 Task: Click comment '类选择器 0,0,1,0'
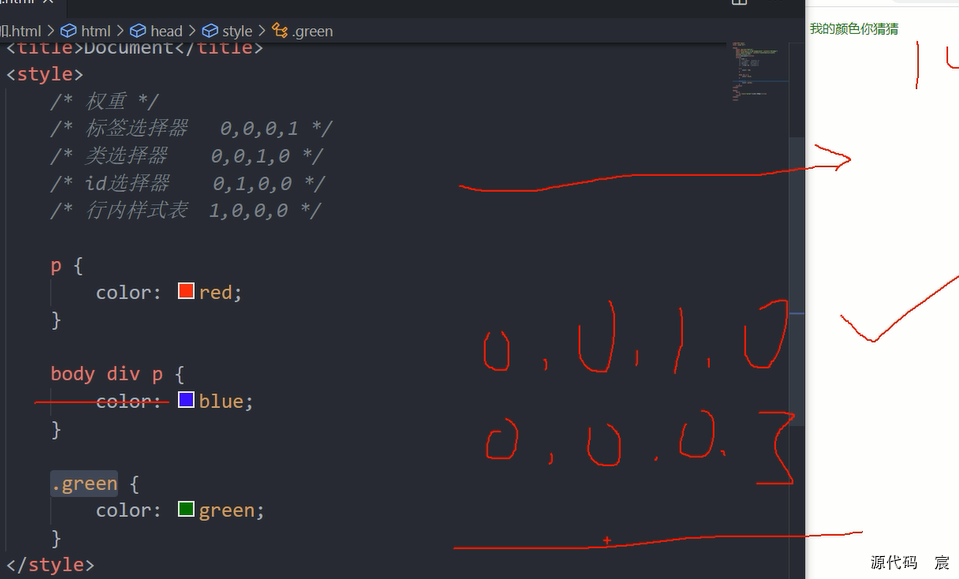(x=187, y=156)
